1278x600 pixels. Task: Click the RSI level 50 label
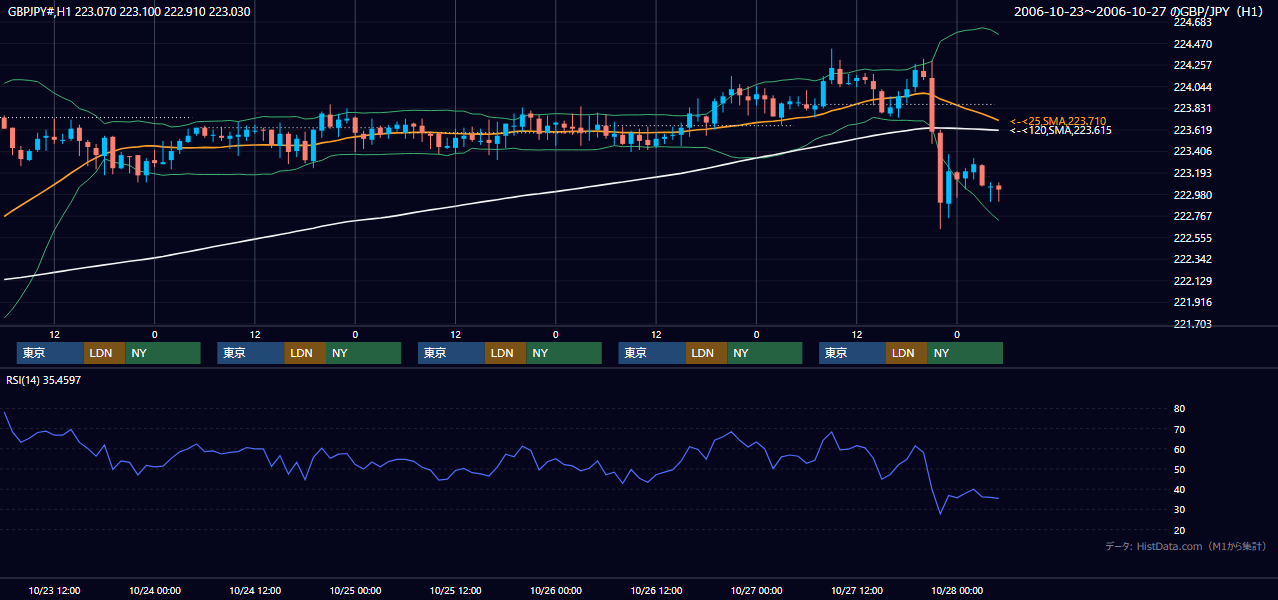coord(1179,469)
